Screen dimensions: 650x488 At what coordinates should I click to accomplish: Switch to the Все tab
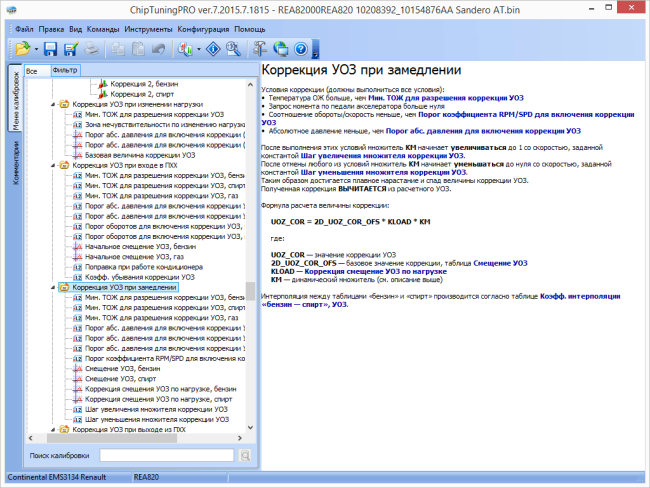click(x=37, y=71)
